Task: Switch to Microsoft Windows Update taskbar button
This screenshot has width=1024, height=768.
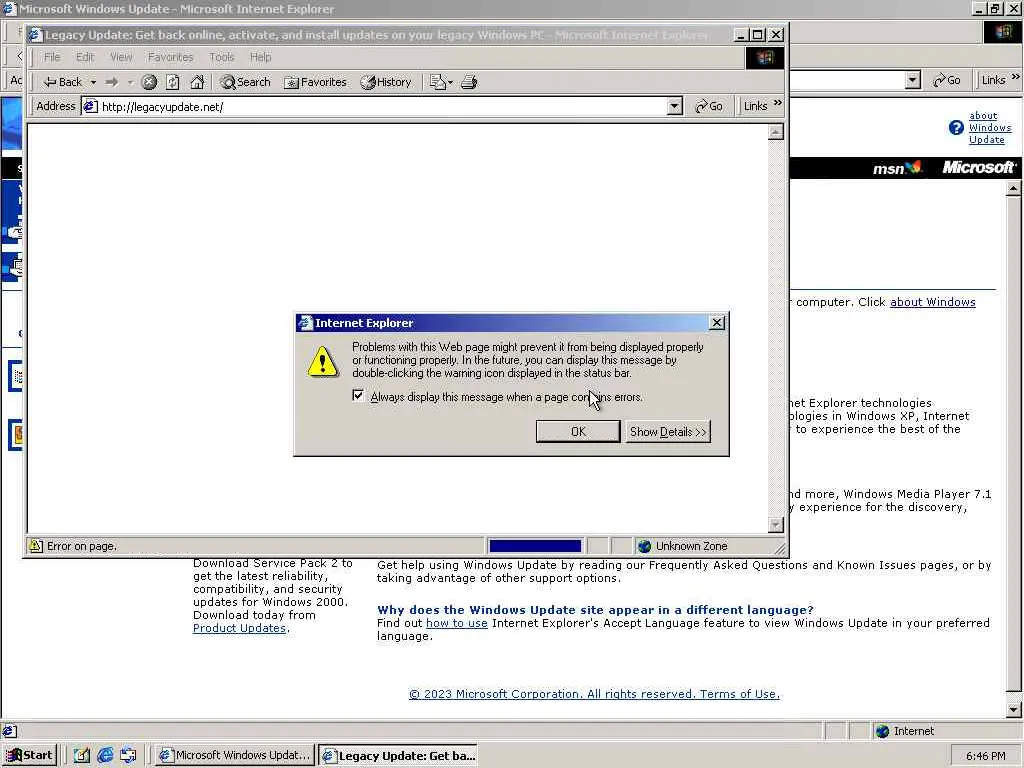Action: click(234, 756)
